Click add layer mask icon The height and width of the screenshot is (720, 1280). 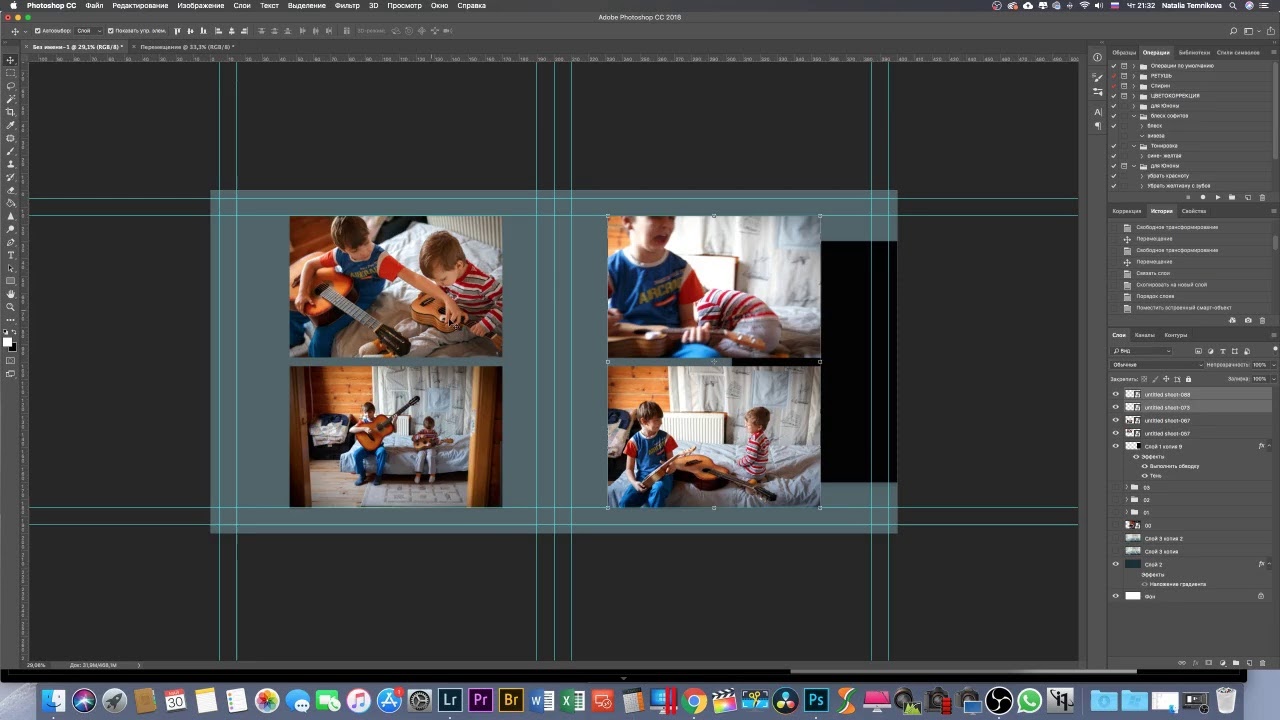point(1209,662)
